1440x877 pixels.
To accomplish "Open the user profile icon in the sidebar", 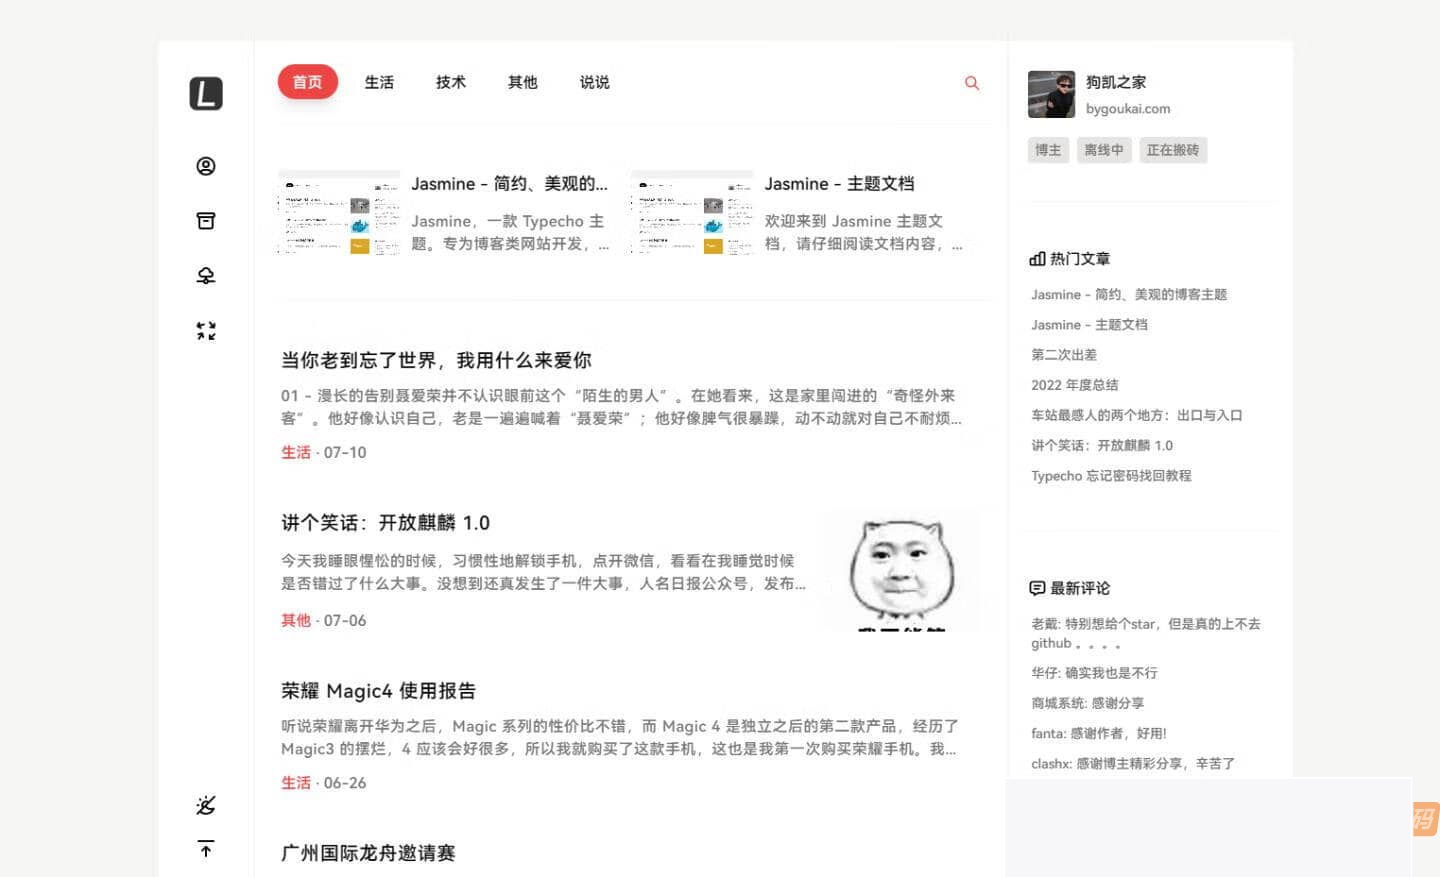I will pos(205,166).
